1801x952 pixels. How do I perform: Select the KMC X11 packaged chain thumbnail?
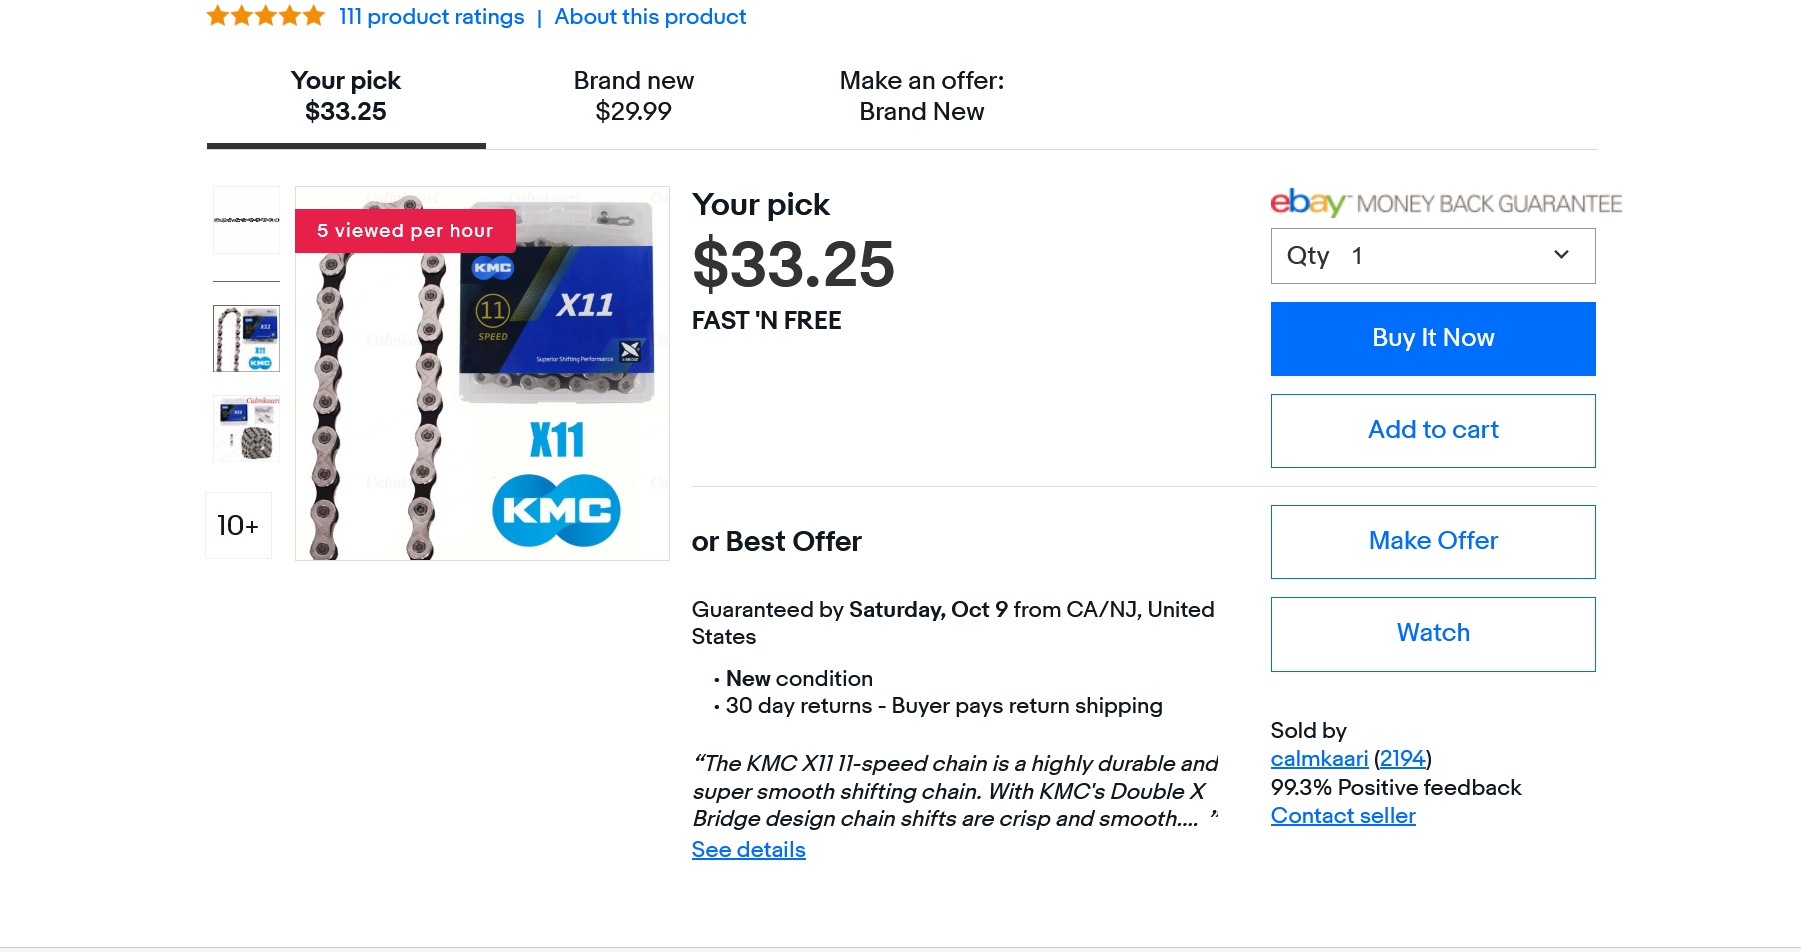[246, 339]
